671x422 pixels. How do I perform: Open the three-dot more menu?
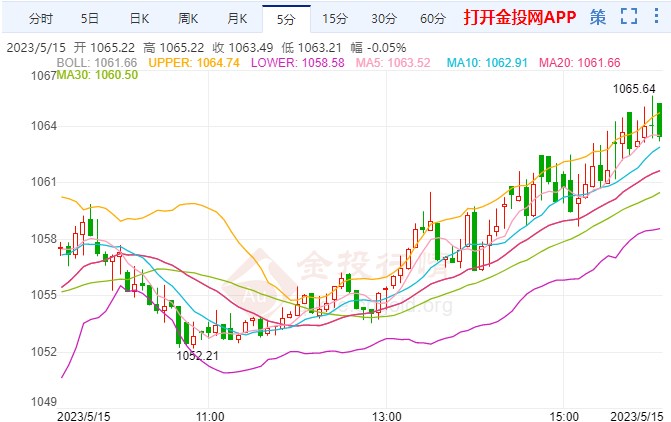pos(656,16)
